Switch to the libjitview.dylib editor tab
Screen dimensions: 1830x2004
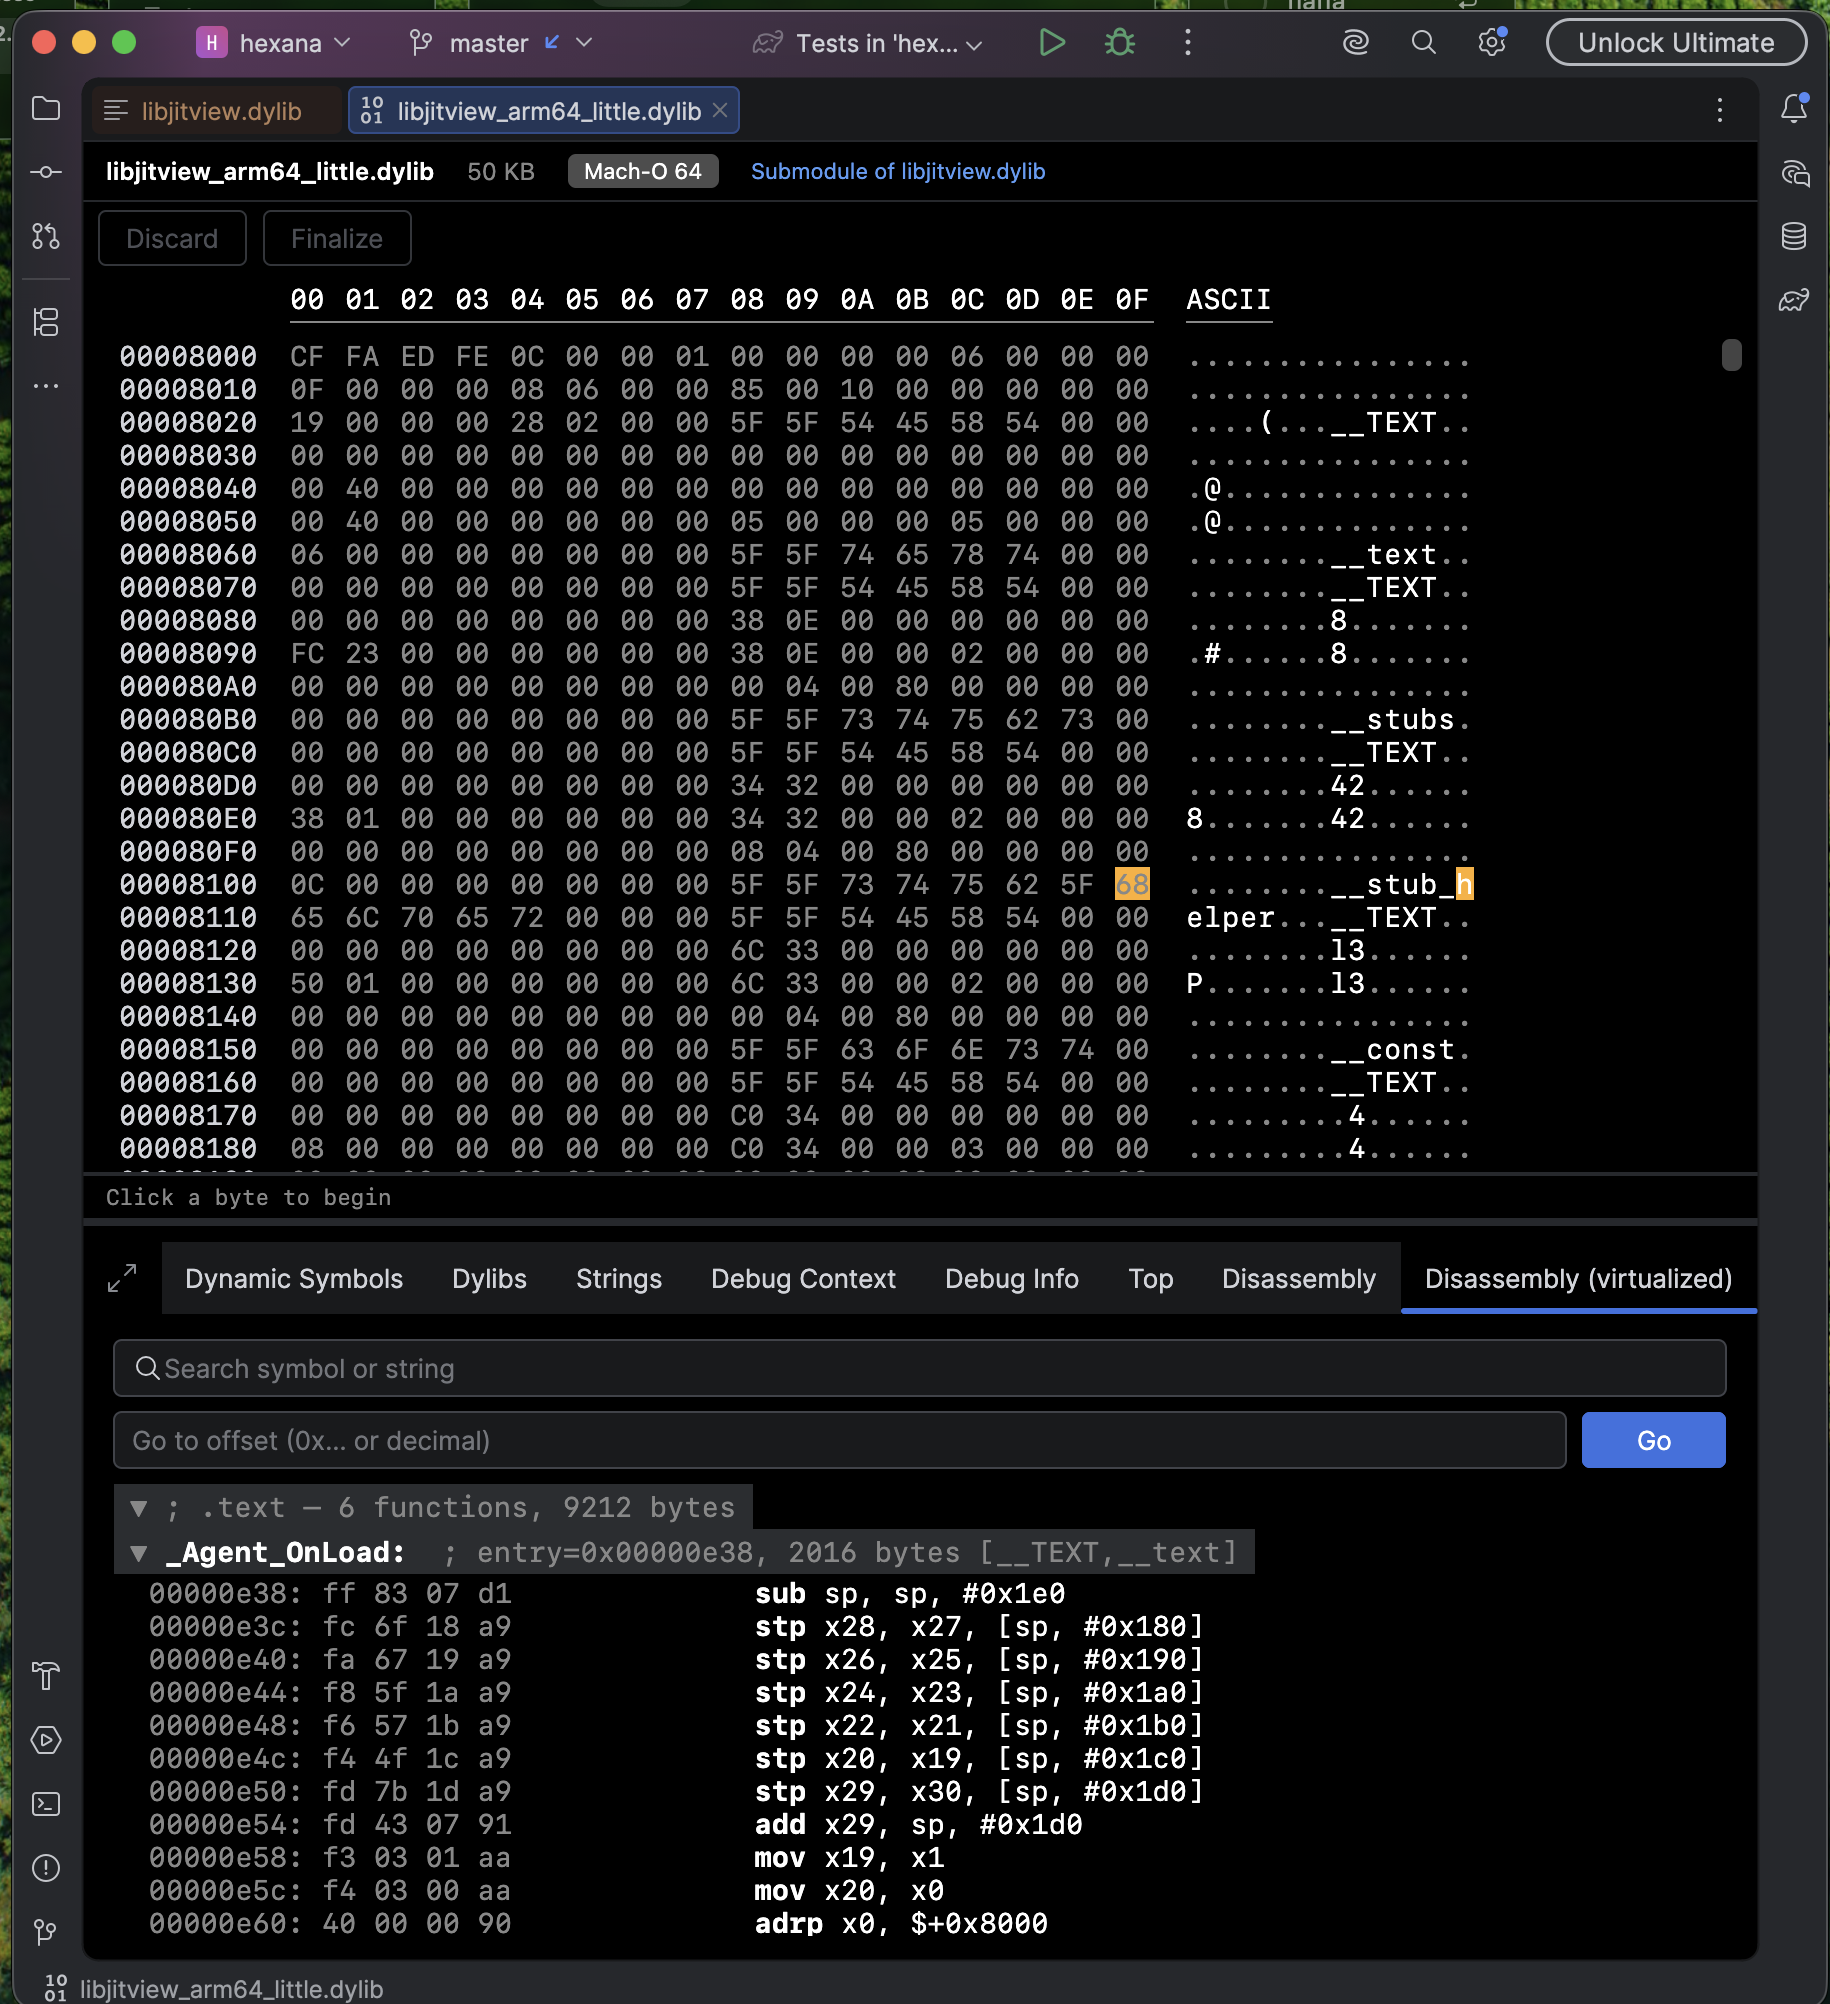pos(217,111)
